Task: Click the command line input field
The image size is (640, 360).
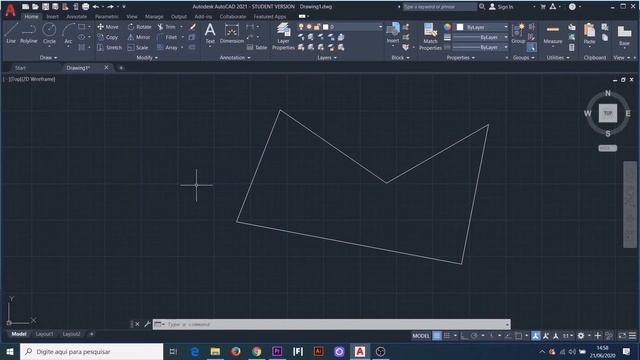Action: (331, 324)
